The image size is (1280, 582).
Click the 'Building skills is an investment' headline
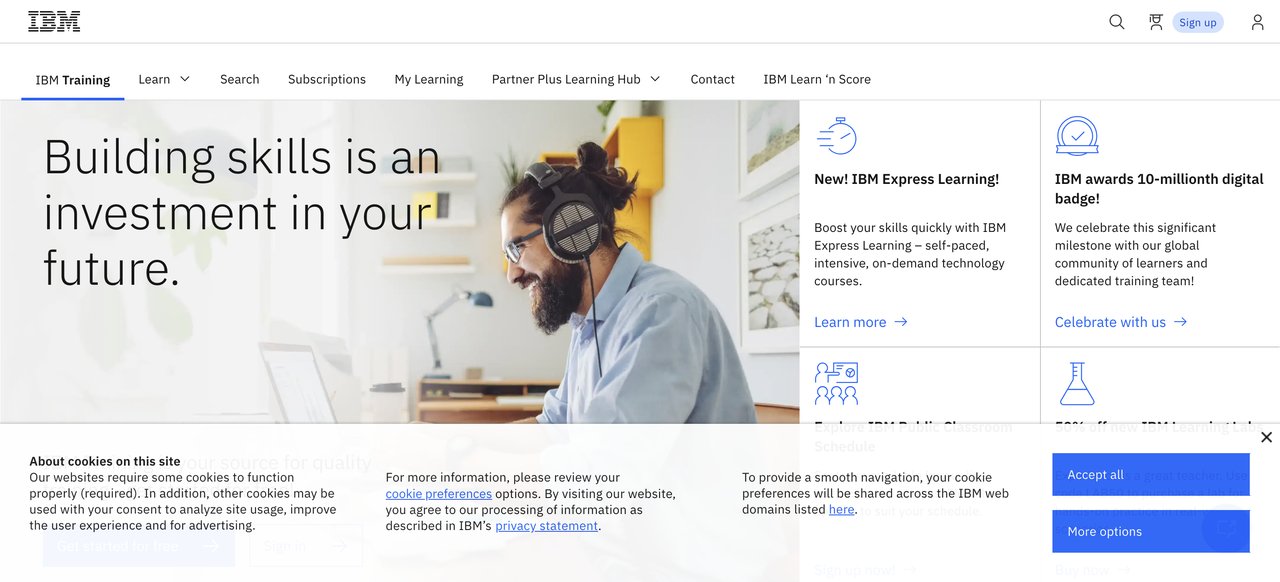242,213
